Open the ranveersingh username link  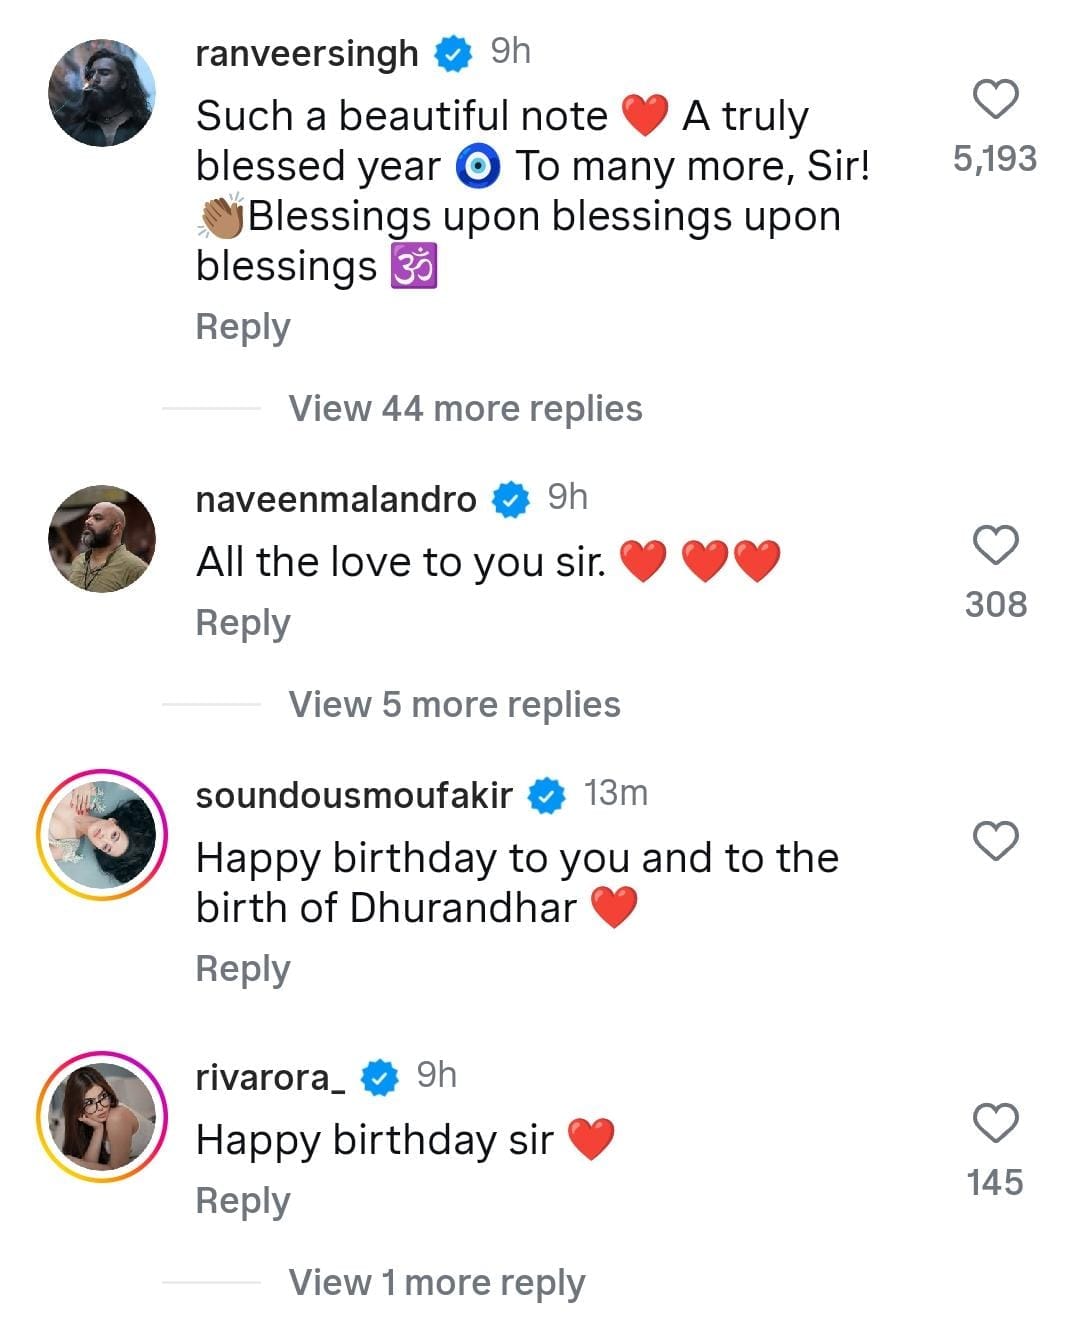307,53
